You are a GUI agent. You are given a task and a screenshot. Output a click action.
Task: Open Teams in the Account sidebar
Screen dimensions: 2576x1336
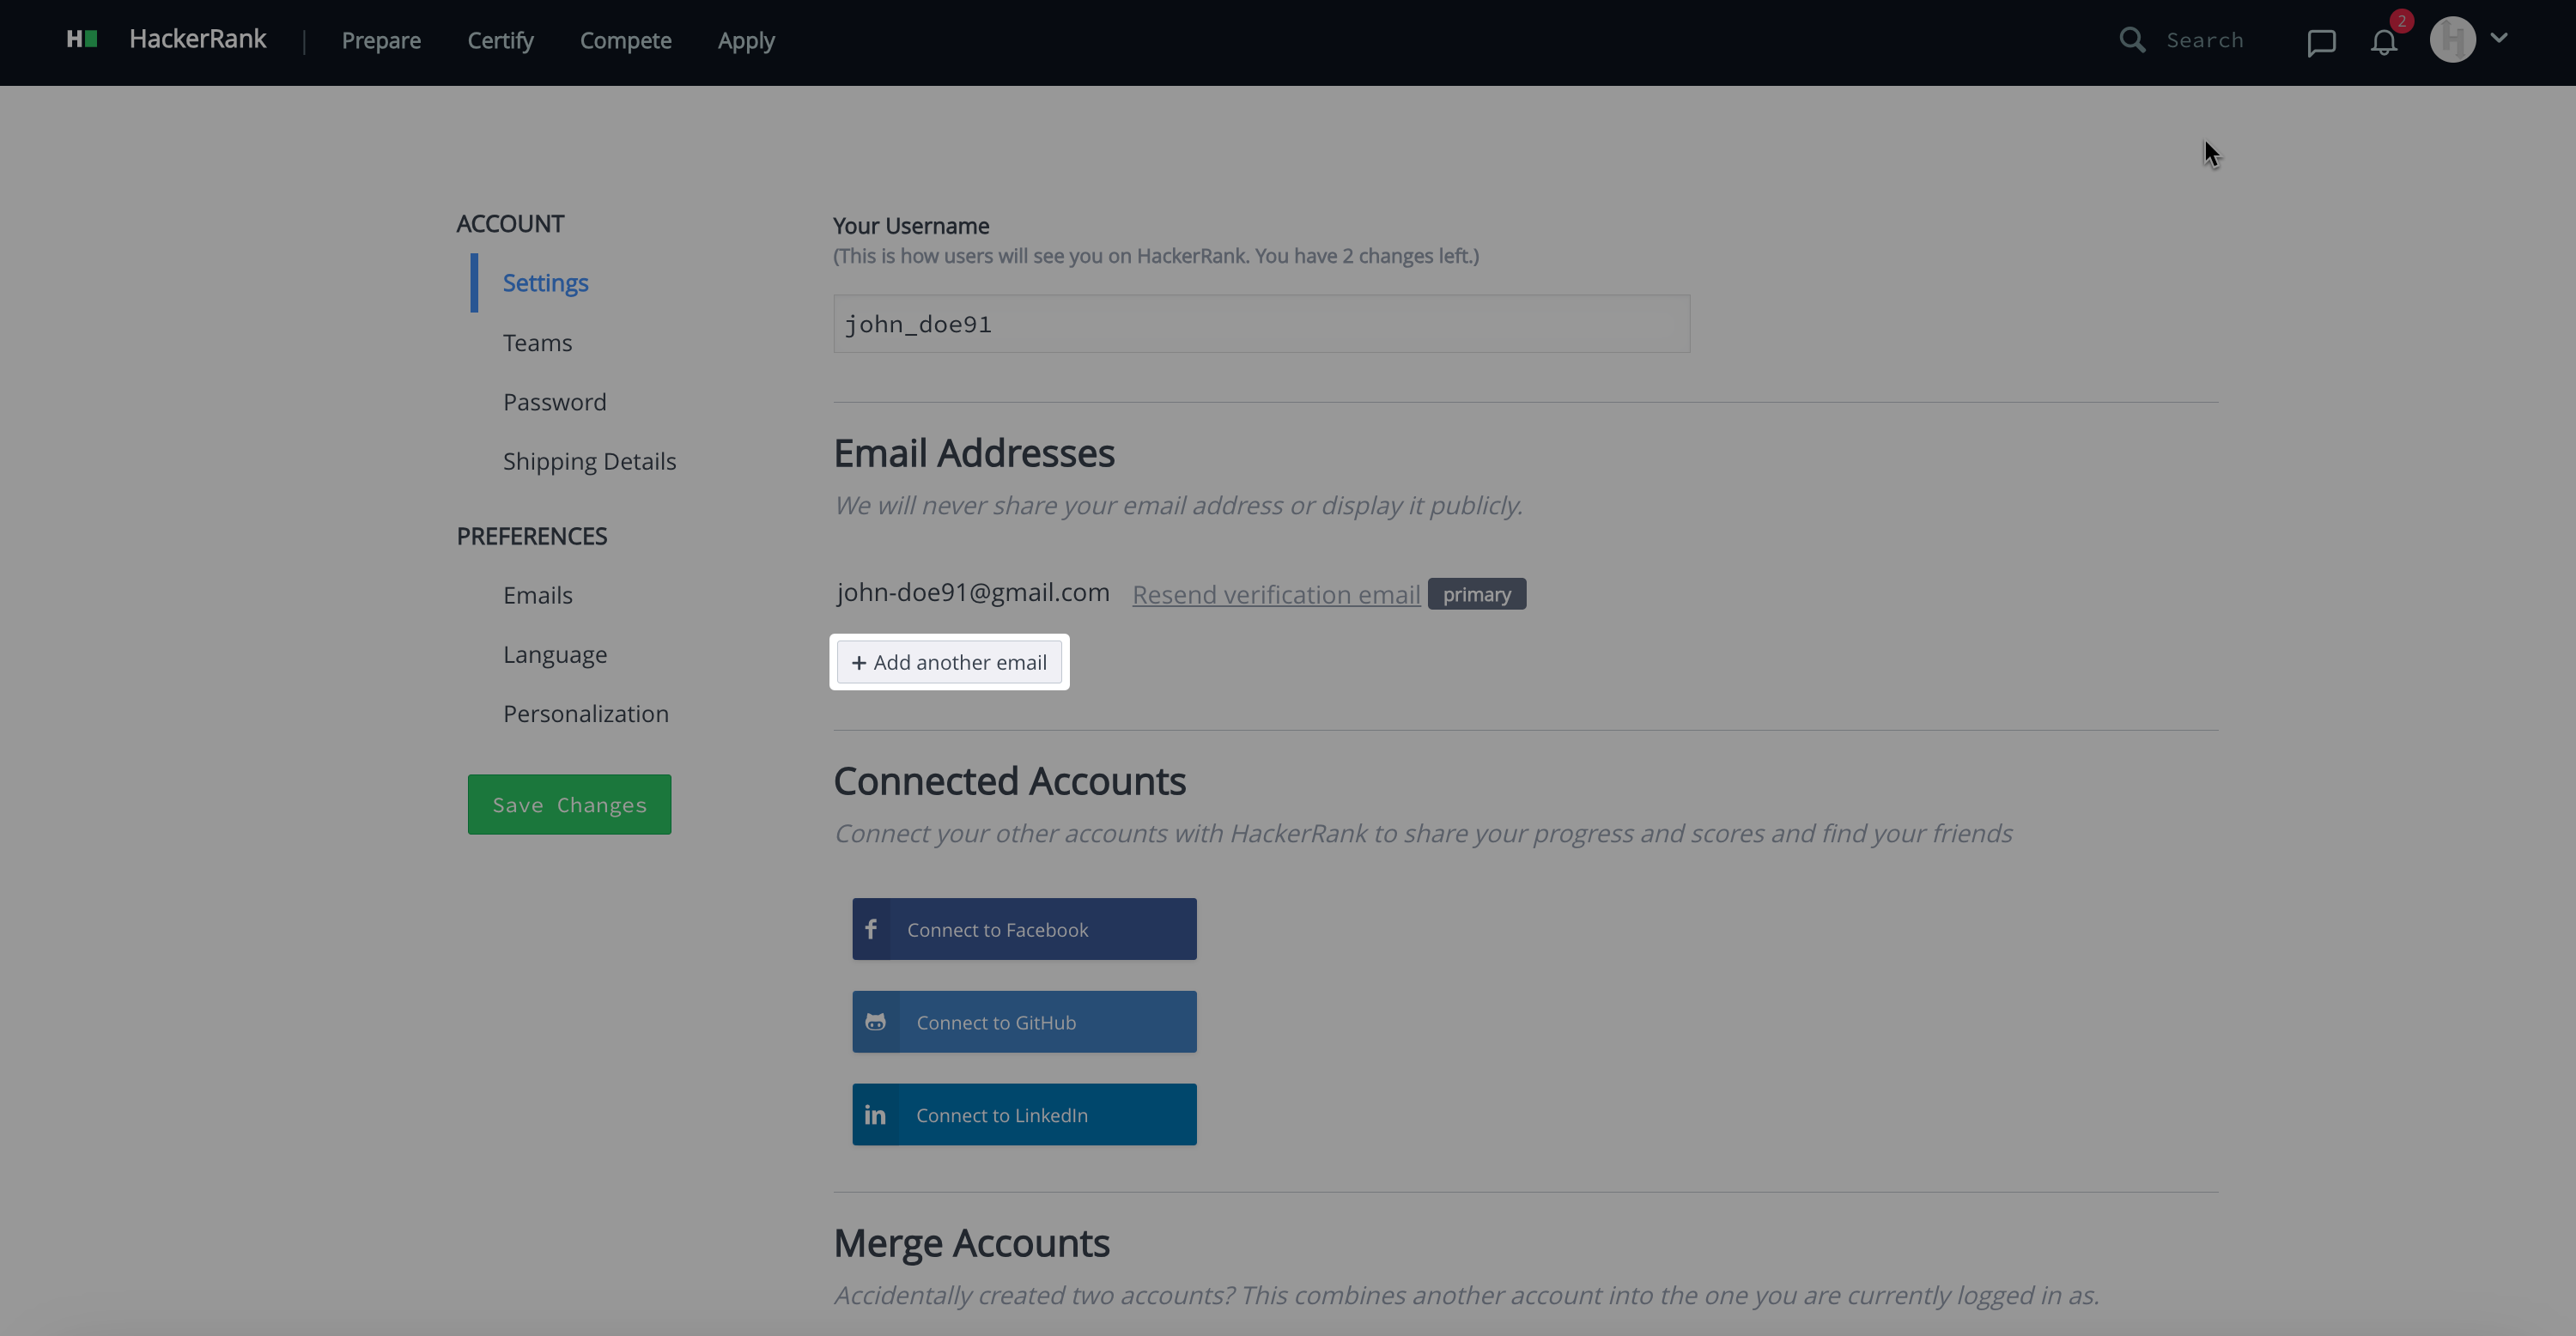pyautogui.click(x=537, y=343)
